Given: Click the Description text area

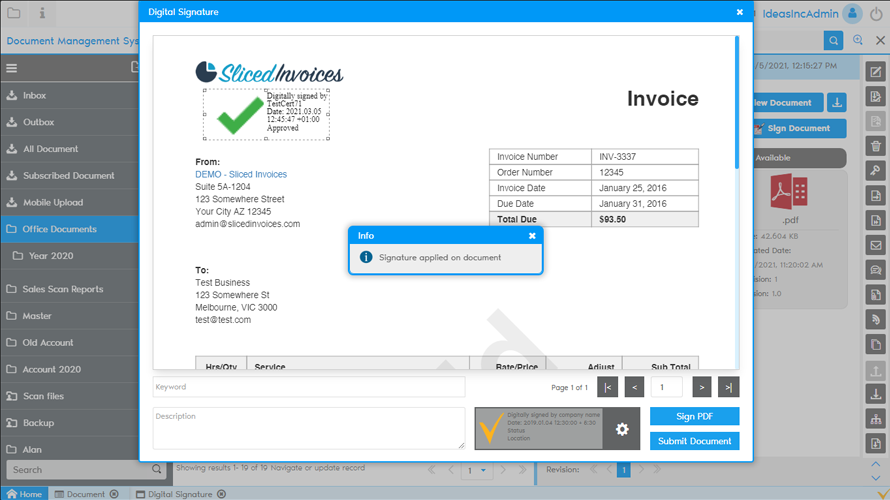Looking at the screenshot, I should [309, 428].
